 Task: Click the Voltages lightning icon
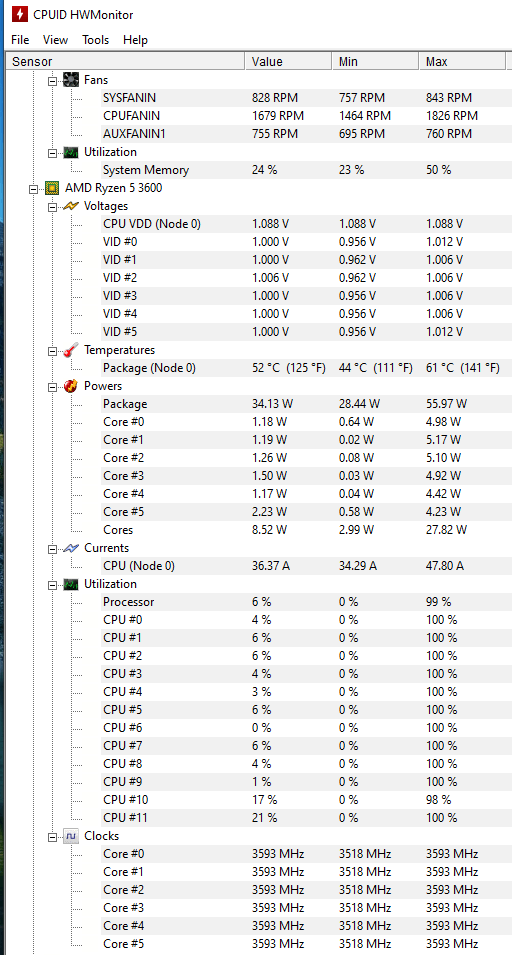click(71, 206)
